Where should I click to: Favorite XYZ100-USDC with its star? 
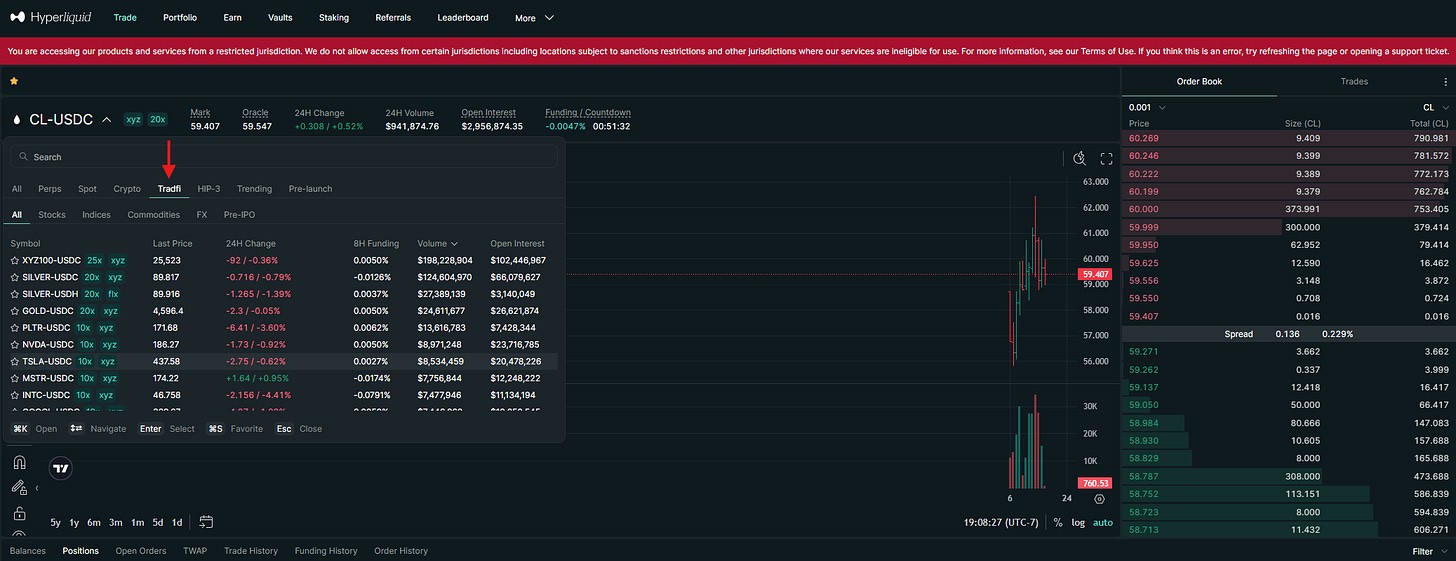pos(15,260)
